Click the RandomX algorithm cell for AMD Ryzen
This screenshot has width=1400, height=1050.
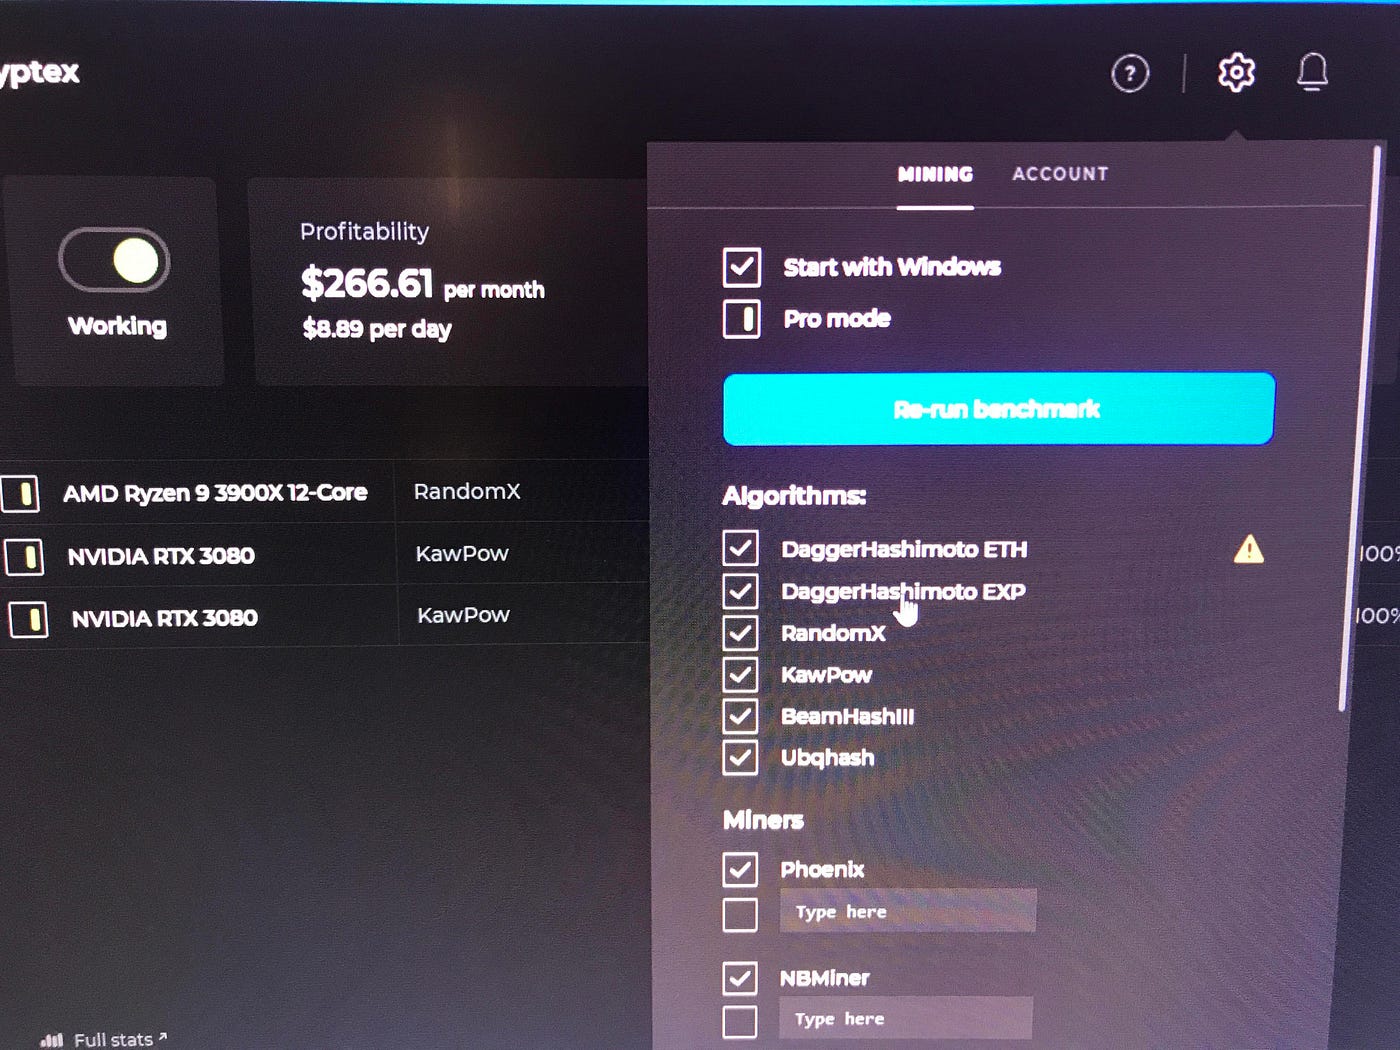(467, 491)
